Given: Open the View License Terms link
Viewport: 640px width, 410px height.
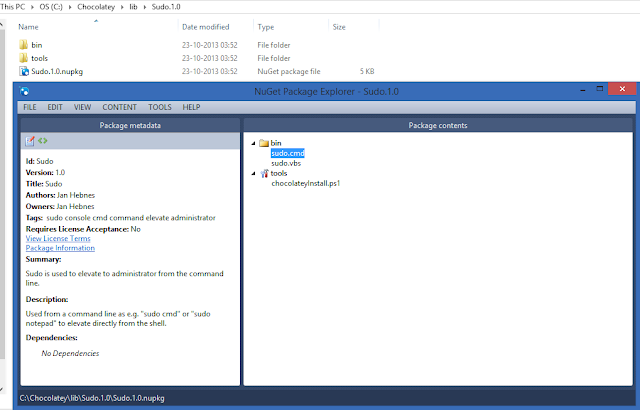Looking at the screenshot, I should pyautogui.click(x=58, y=238).
